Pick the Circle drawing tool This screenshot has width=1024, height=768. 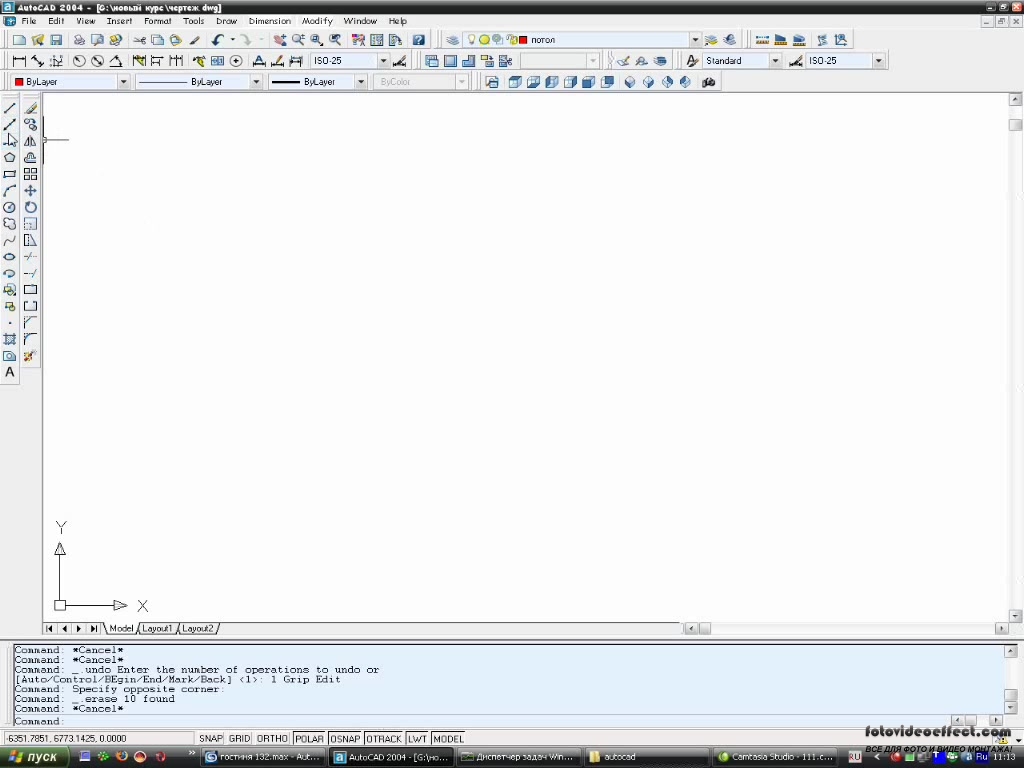pyautogui.click(x=10, y=207)
